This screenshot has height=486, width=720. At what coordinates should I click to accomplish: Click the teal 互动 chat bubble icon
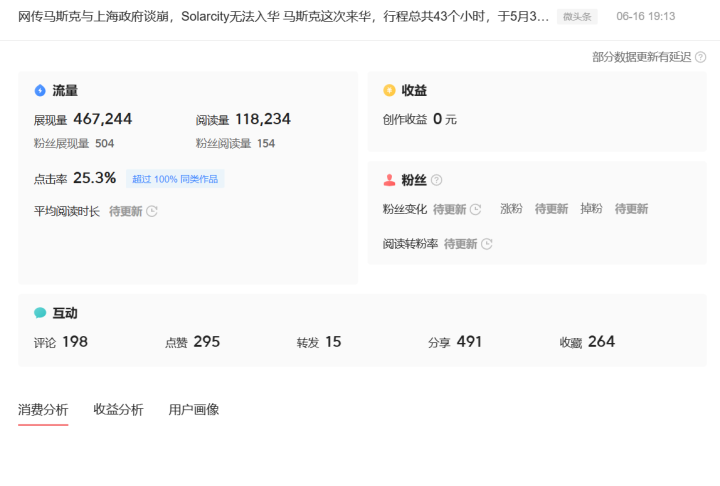coord(40,313)
